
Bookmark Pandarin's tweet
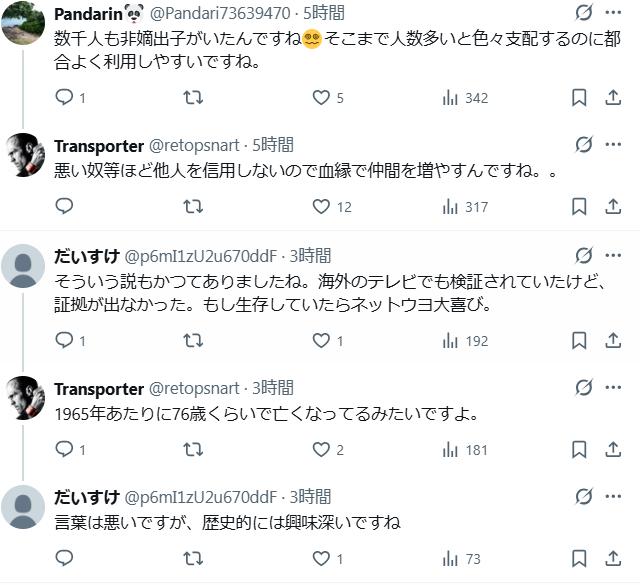578,98
